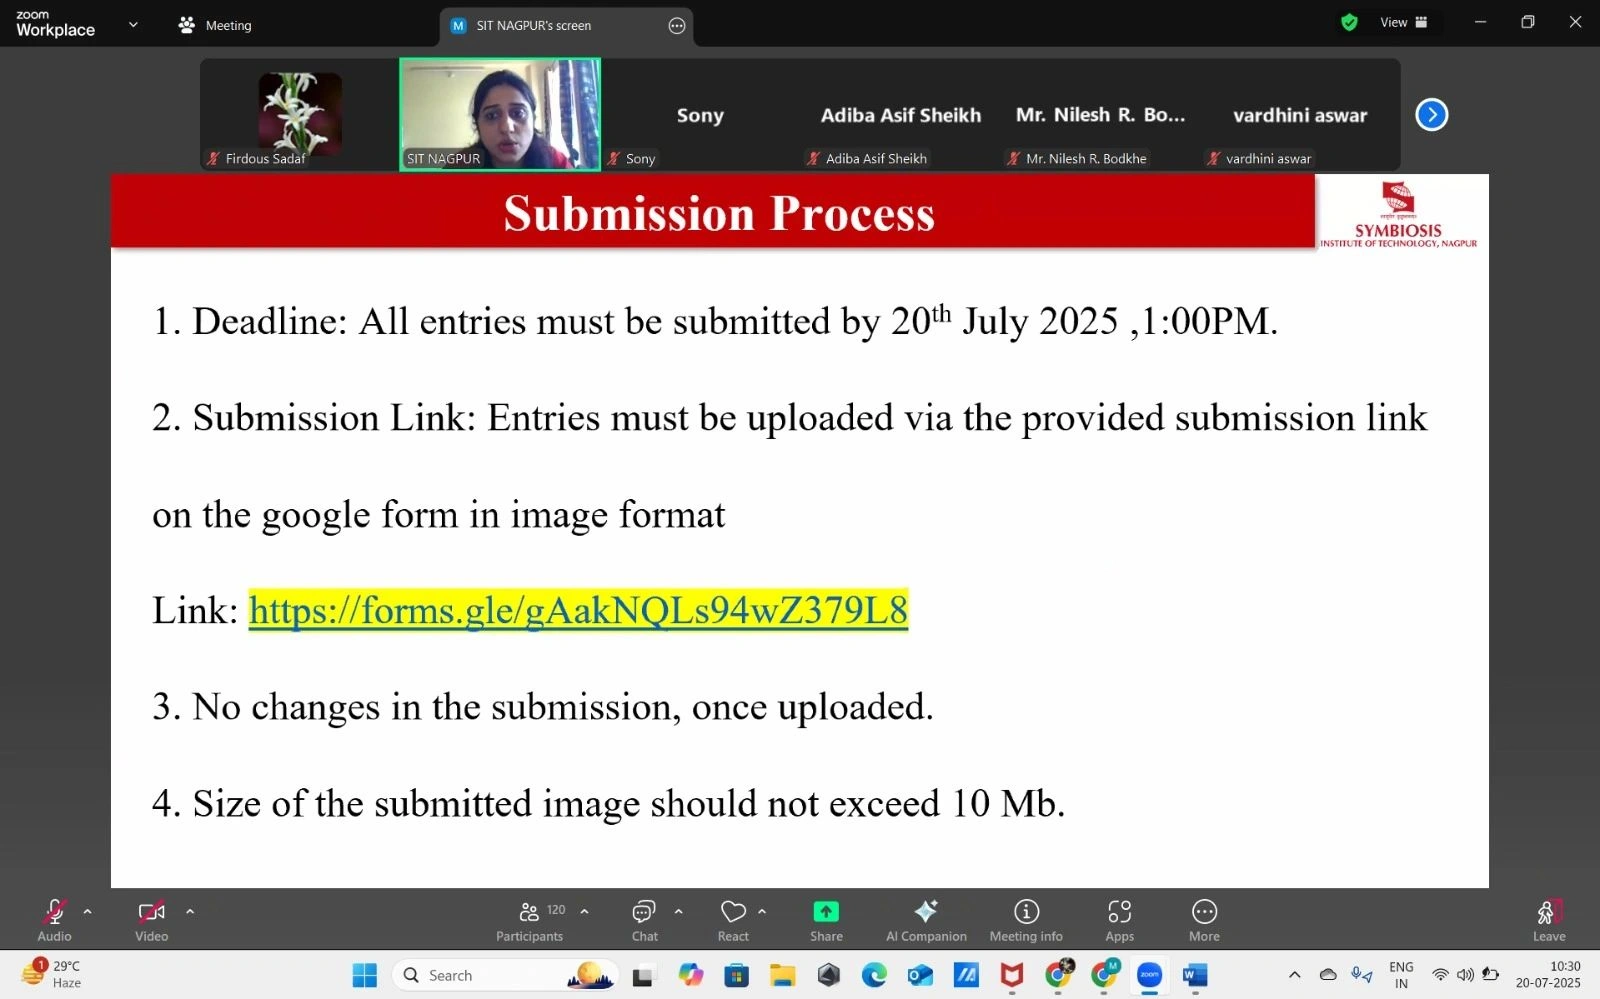Open the Participants panel

click(529, 912)
